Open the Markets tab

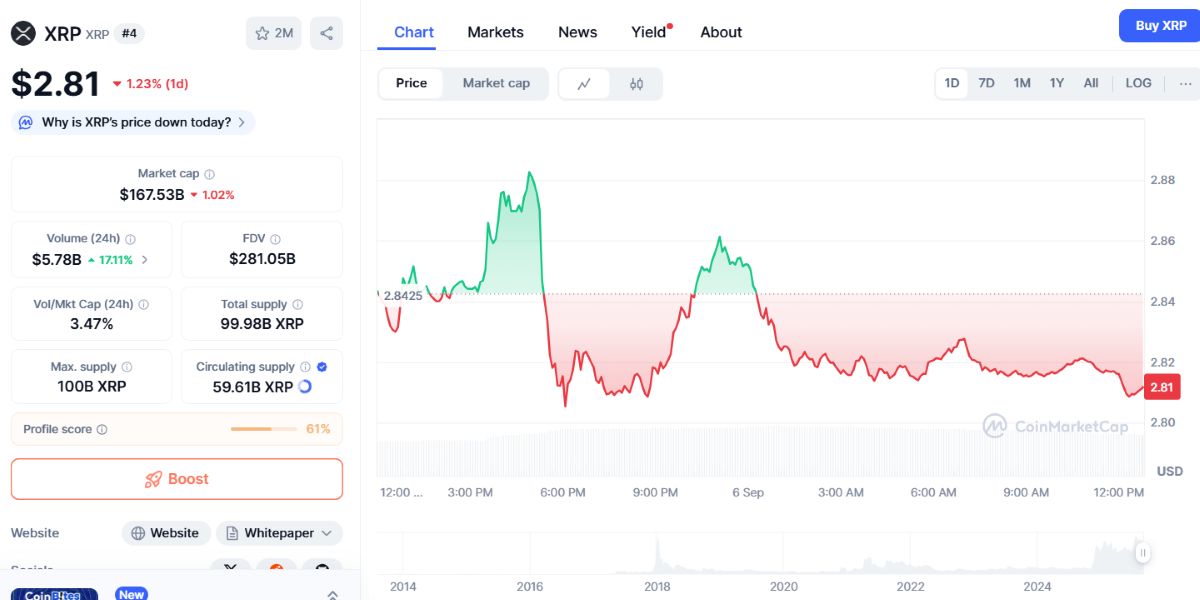point(495,32)
